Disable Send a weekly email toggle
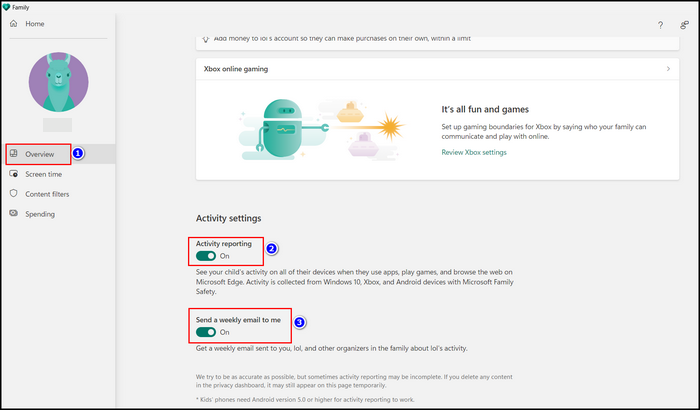 coord(206,332)
